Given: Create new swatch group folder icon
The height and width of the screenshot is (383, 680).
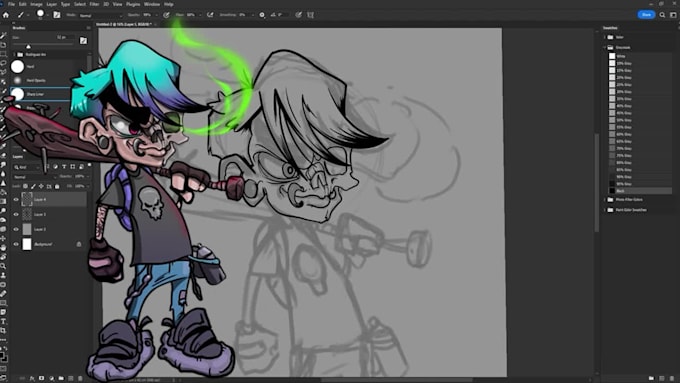Looking at the screenshot, I should point(651,379).
